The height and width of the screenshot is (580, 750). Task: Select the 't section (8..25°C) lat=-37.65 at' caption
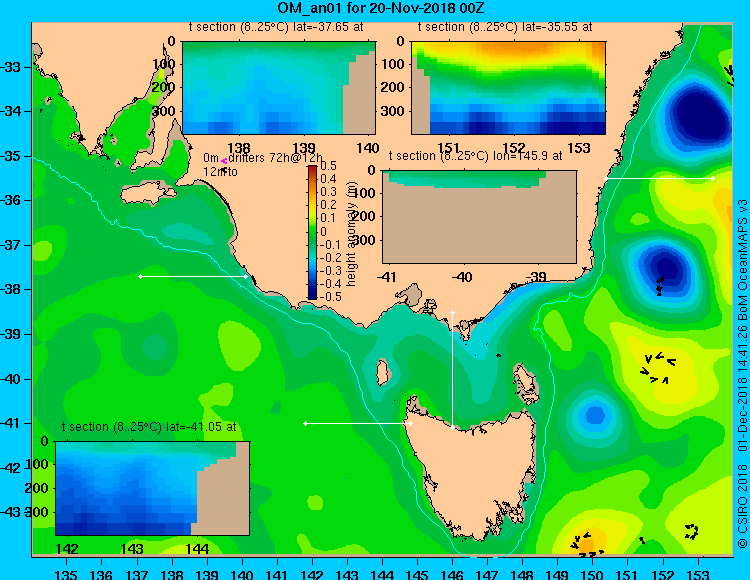click(276, 27)
